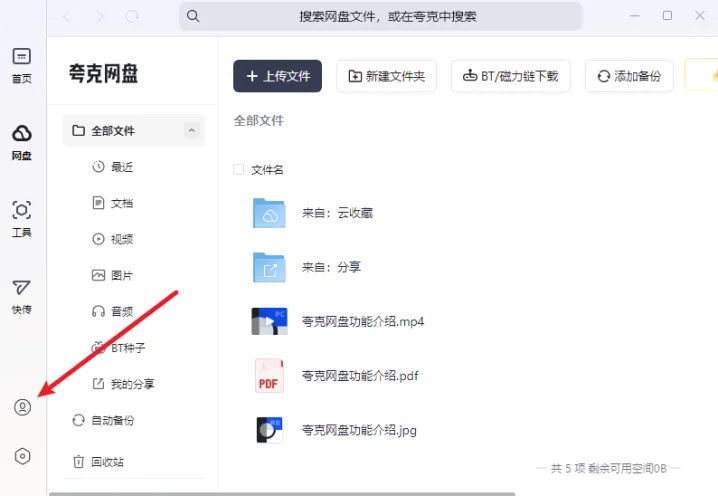718x496 pixels.
Task: Open the 文档 documents category
Action: (113, 203)
